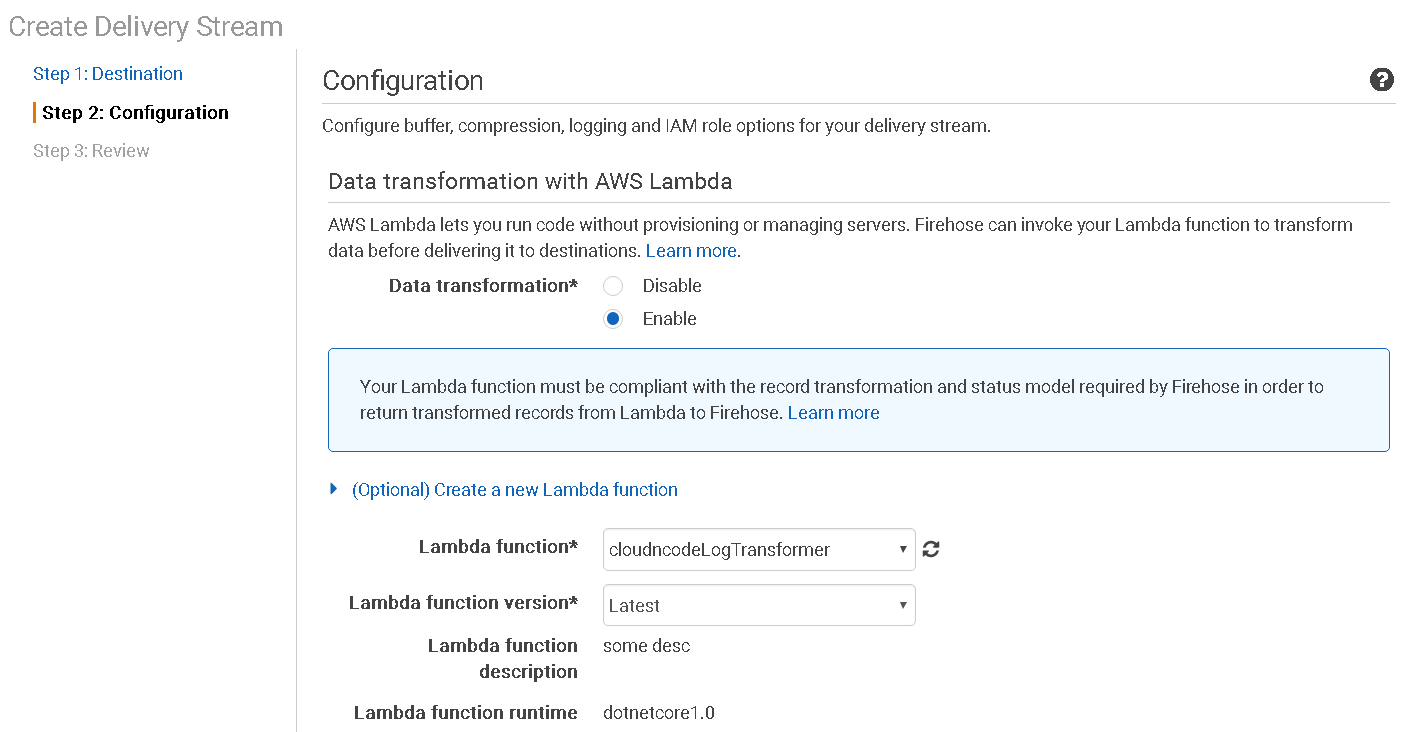
Task: Click the 'some desc' description text
Action: click(646, 646)
